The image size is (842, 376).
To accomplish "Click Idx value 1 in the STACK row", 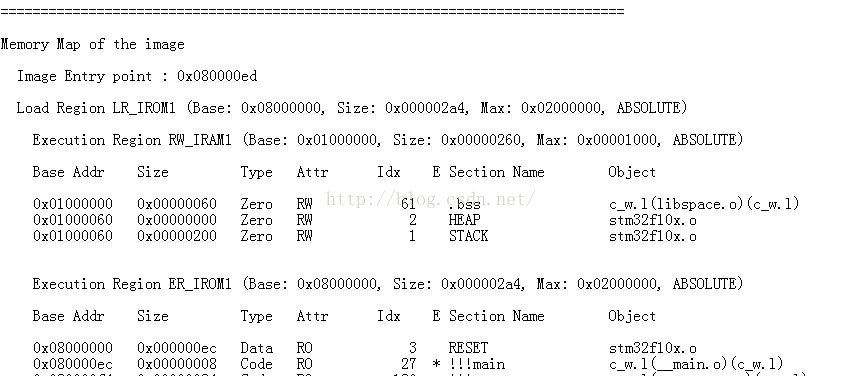I will 412,236.
